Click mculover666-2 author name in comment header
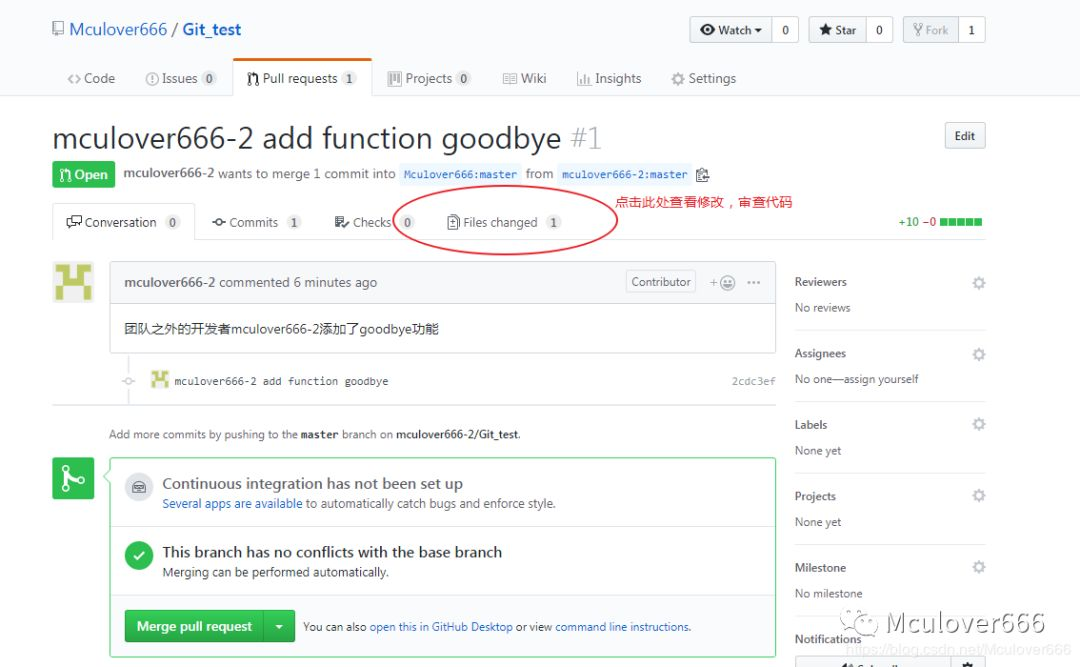This screenshot has height=667, width=1080. (169, 282)
